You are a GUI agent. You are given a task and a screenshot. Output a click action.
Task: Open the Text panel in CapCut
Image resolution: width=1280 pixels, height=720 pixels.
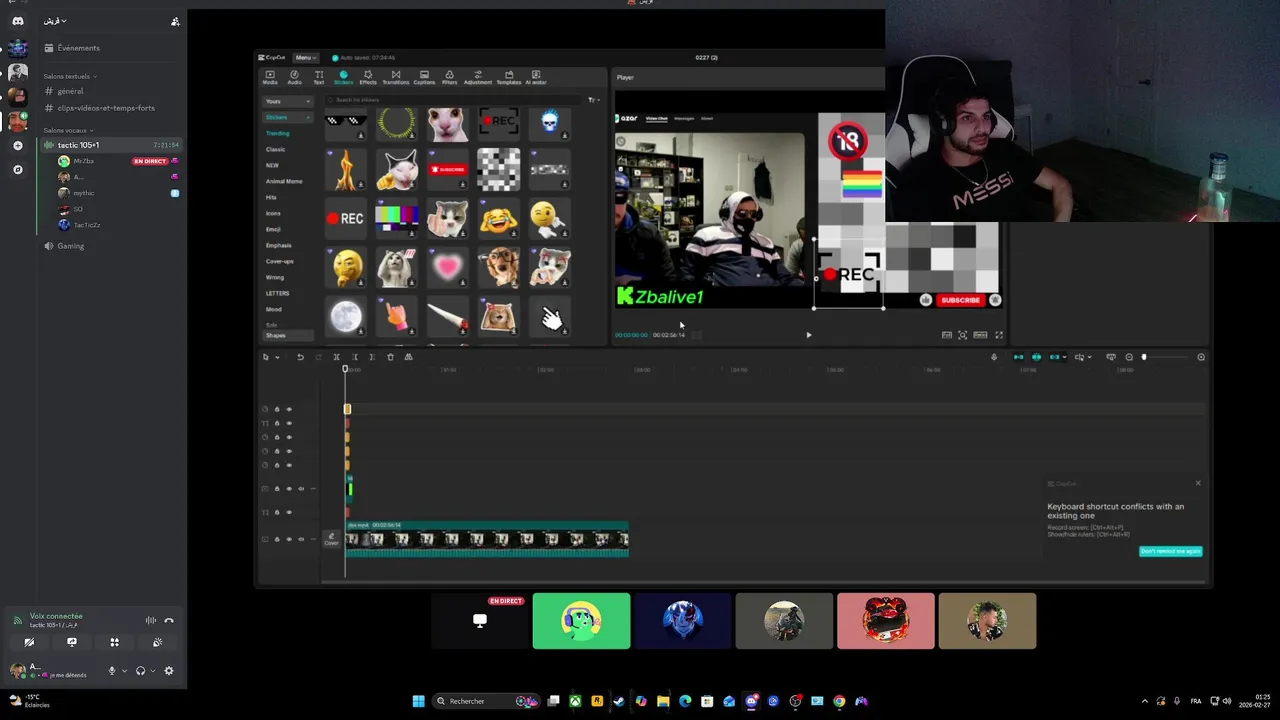(319, 77)
